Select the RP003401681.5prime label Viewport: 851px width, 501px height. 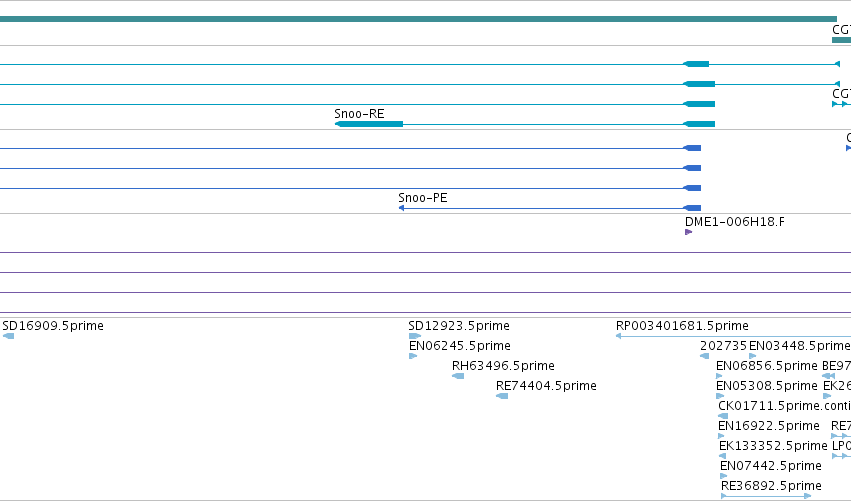click(682, 326)
